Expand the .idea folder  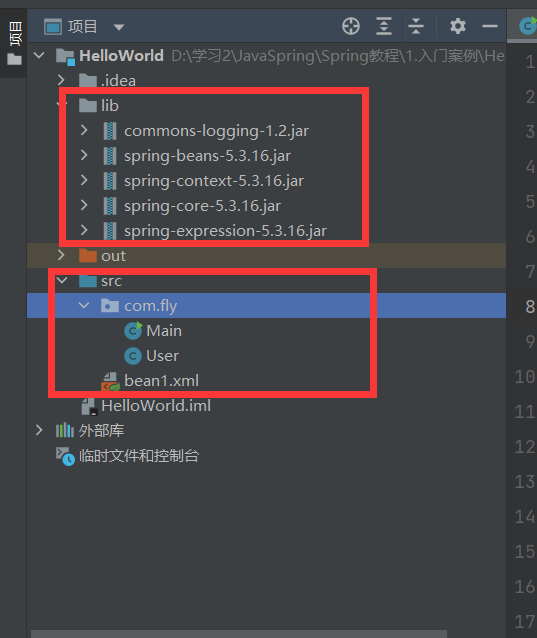click(61, 80)
